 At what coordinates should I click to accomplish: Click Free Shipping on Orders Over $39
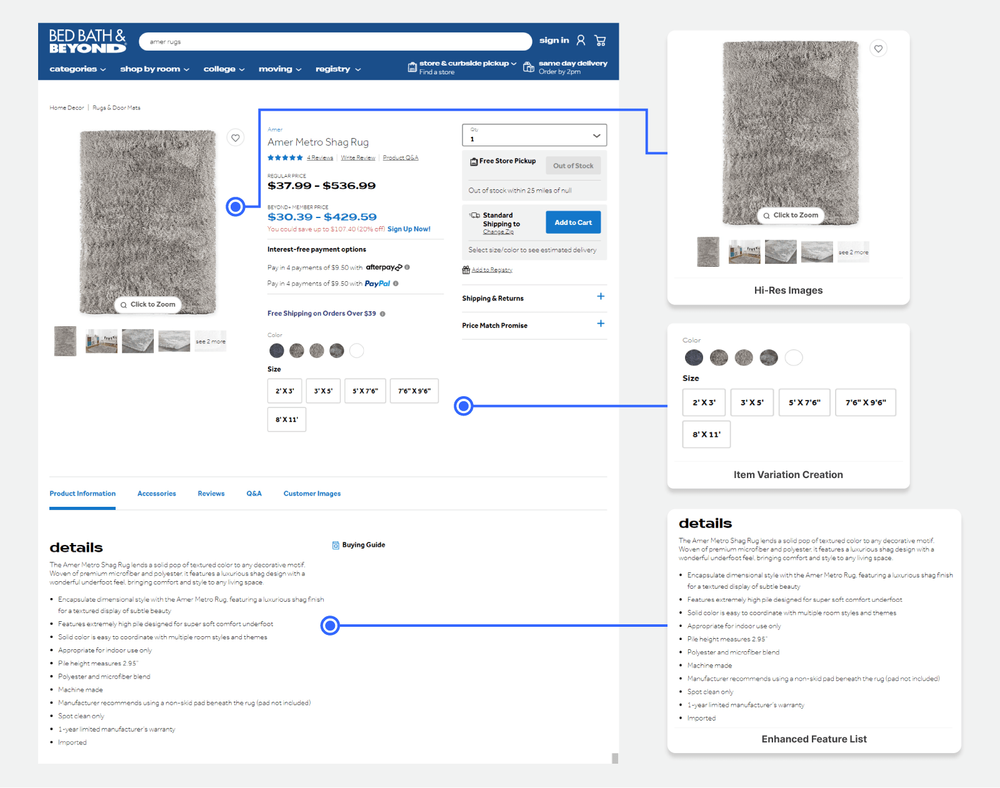pyautogui.click(x=321, y=314)
